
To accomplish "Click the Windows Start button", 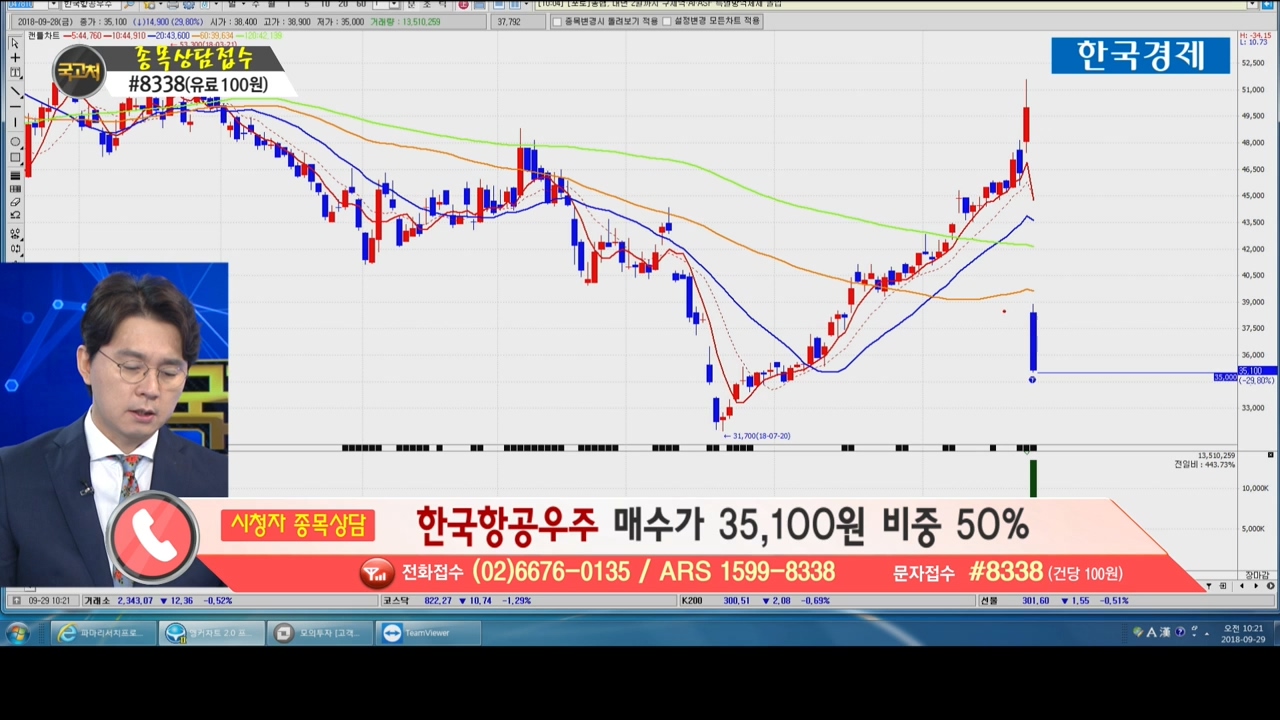I will (18, 633).
